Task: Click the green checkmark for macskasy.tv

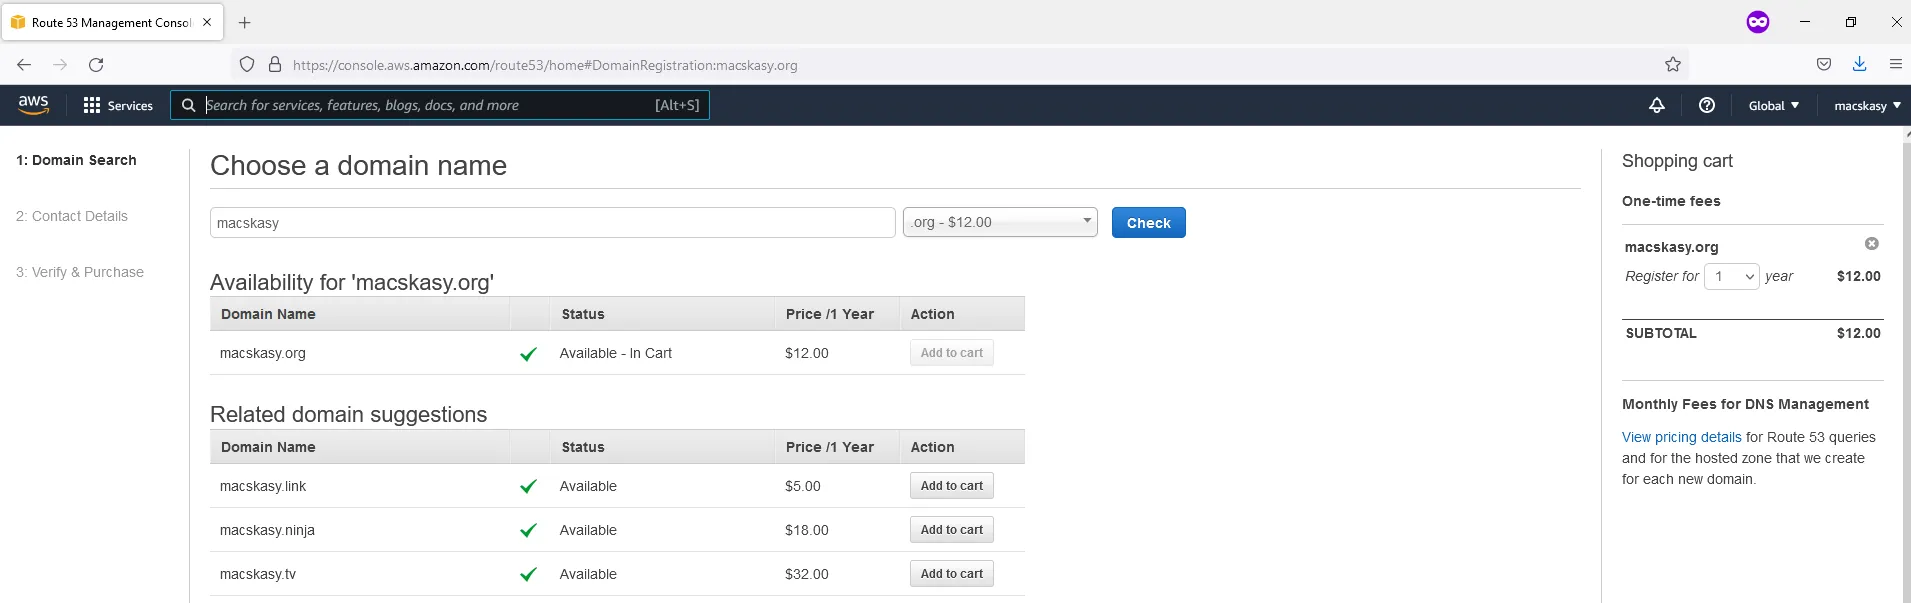Action: click(529, 575)
